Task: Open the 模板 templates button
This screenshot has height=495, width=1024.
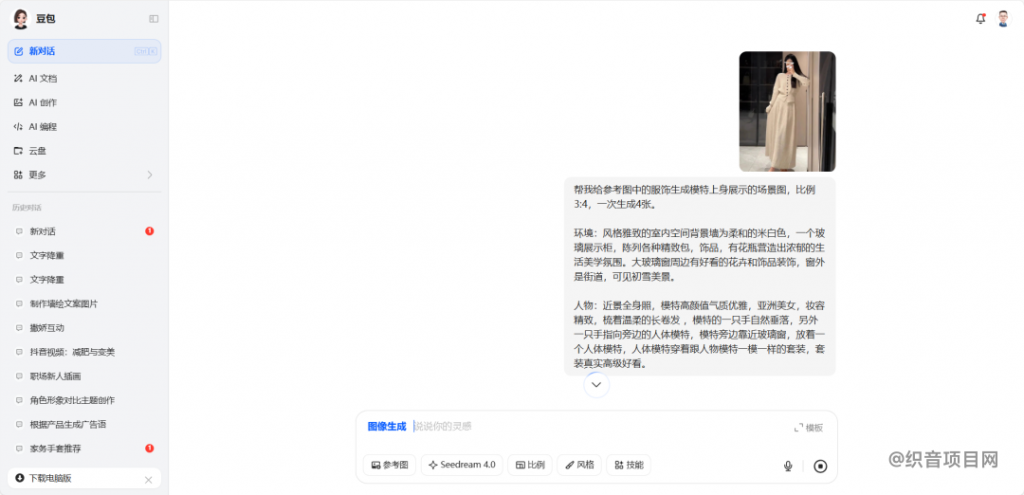Action: 808,428
